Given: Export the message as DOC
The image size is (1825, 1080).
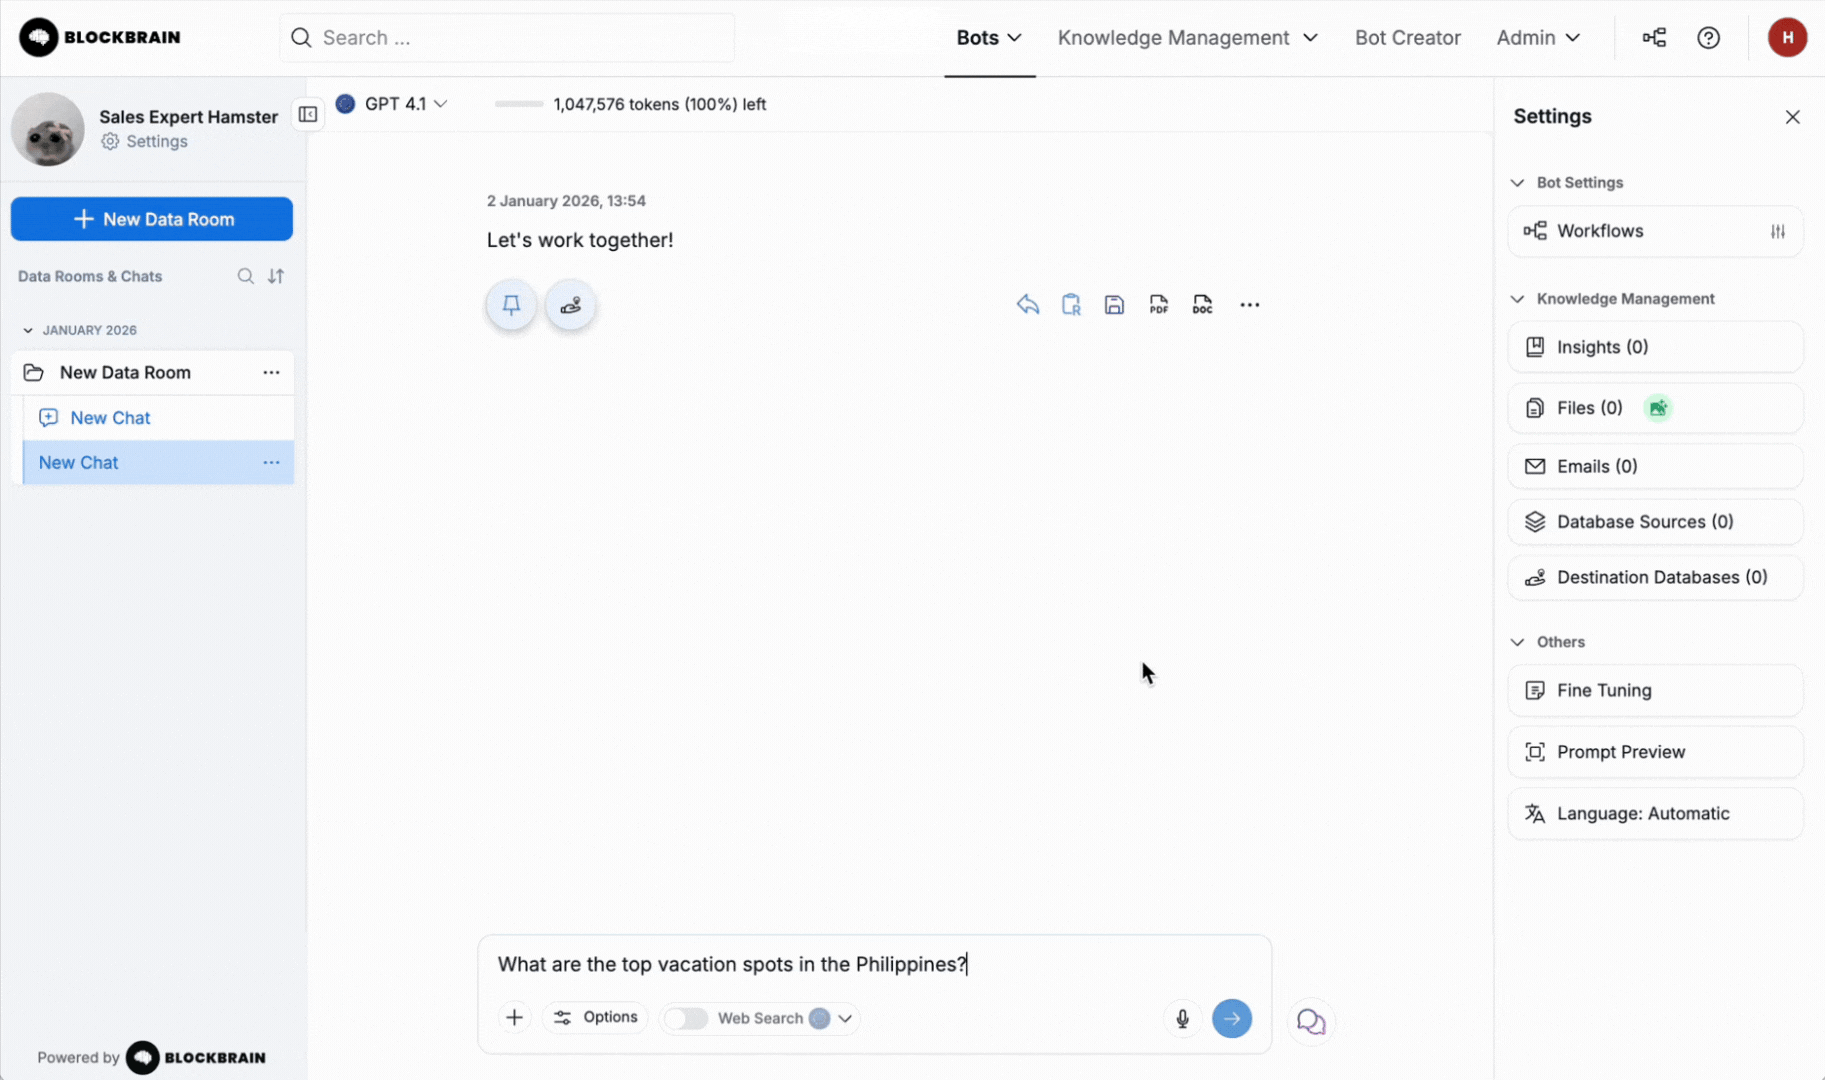Looking at the screenshot, I should coord(1202,305).
